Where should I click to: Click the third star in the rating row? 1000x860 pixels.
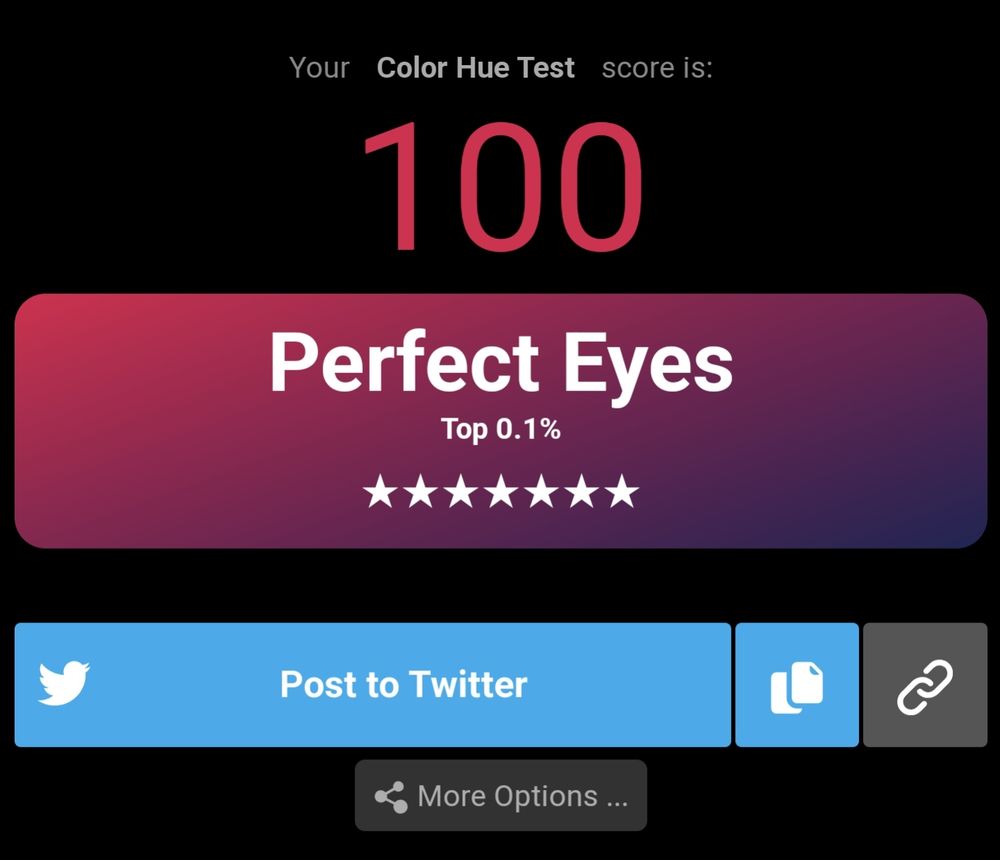tap(460, 492)
